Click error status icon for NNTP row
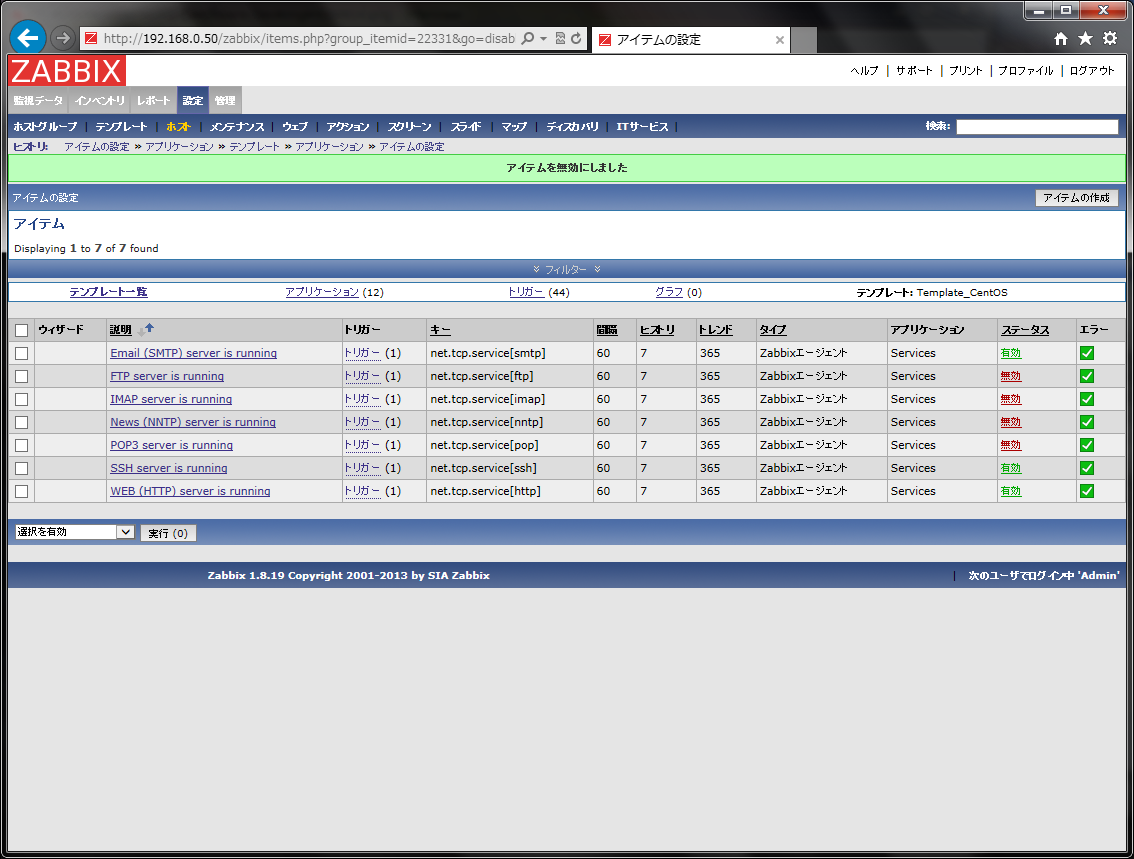The image size is (1134, 859). click(x=1086, y=422)
